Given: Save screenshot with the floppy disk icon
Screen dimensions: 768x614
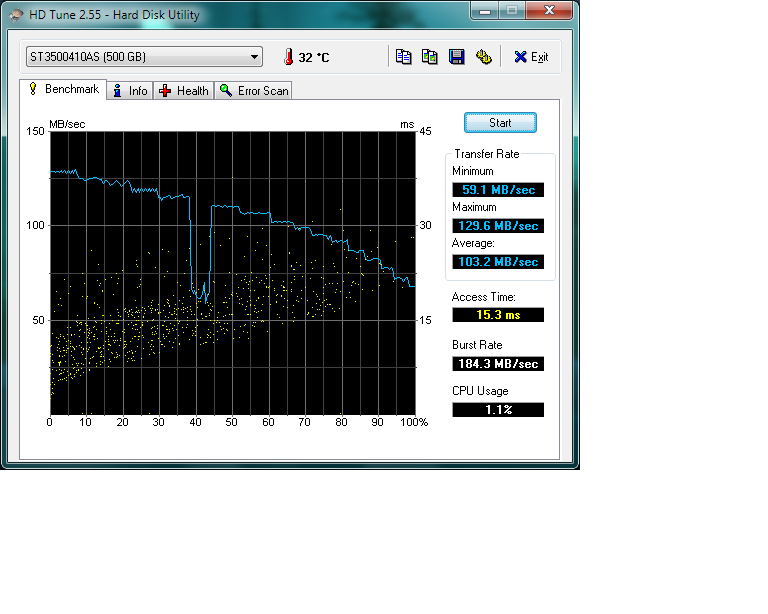Looking at the screenshot, I should click(x=457, y=57).
